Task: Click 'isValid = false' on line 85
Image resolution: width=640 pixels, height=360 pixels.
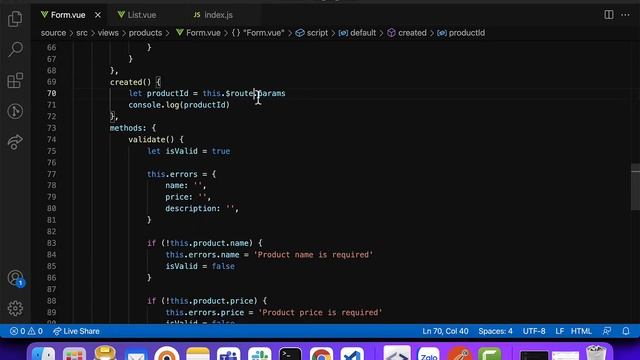Action: tap(200, 266)
